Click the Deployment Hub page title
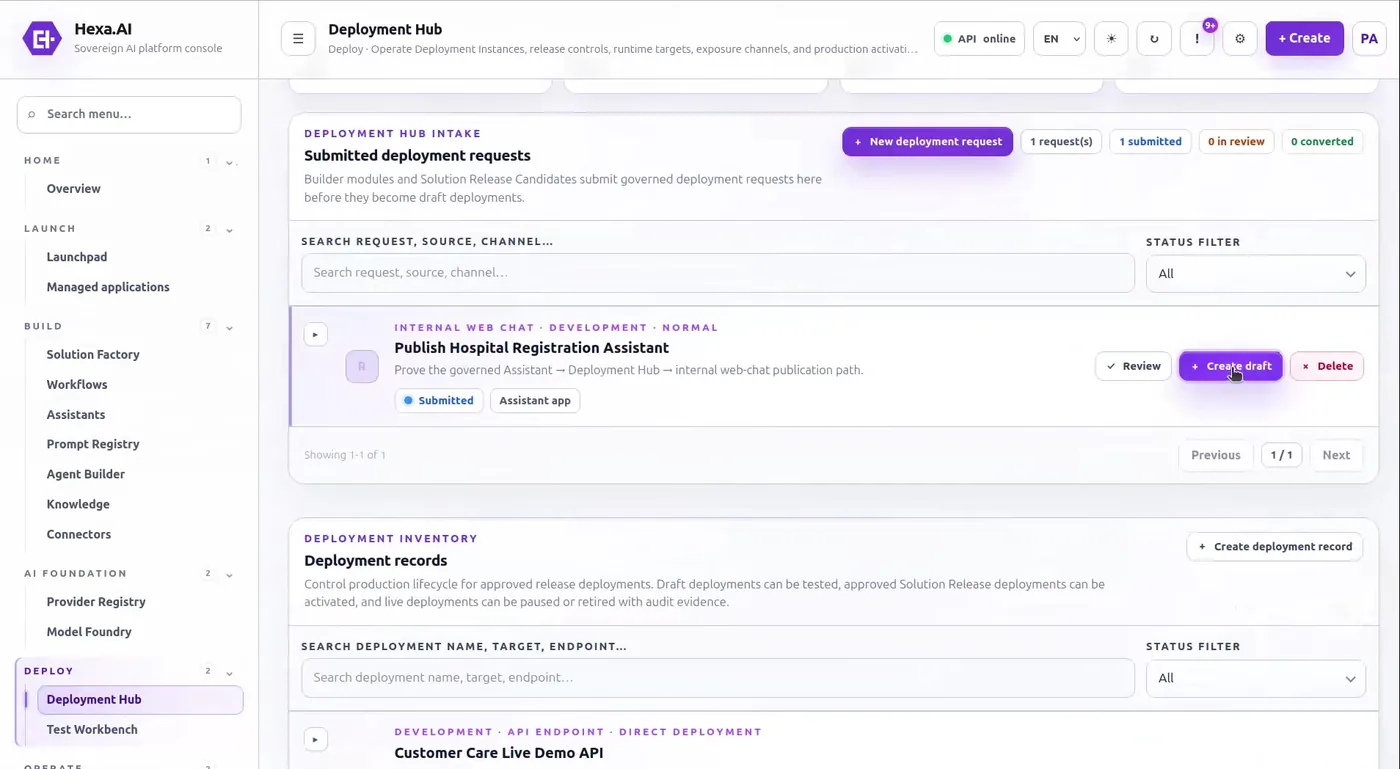This screenshot has width=1400, height=769. pos(385,29)
